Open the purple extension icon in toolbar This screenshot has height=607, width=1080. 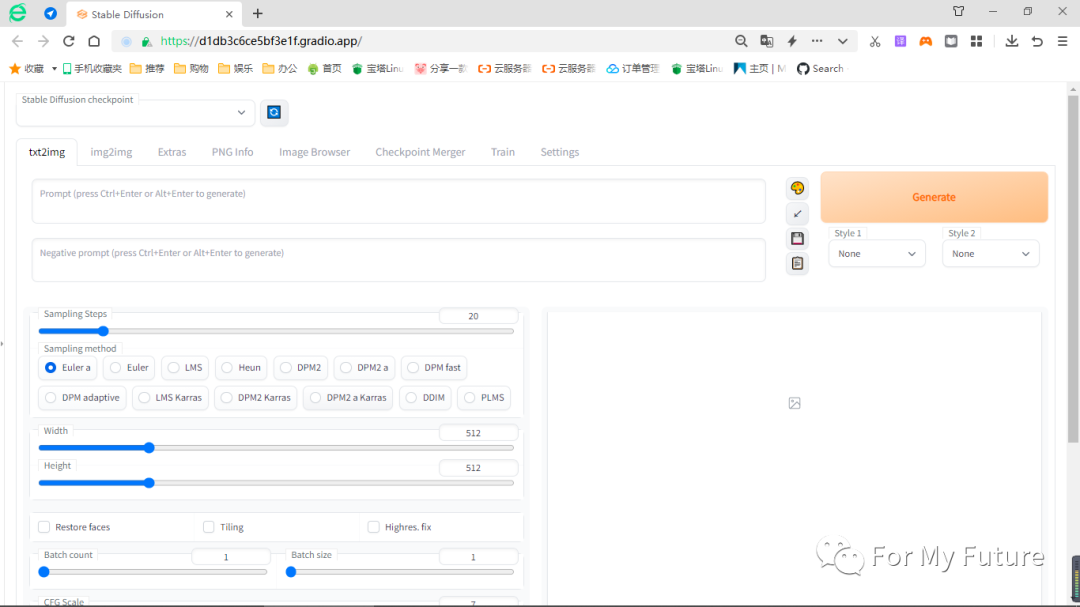click(900, 41)
